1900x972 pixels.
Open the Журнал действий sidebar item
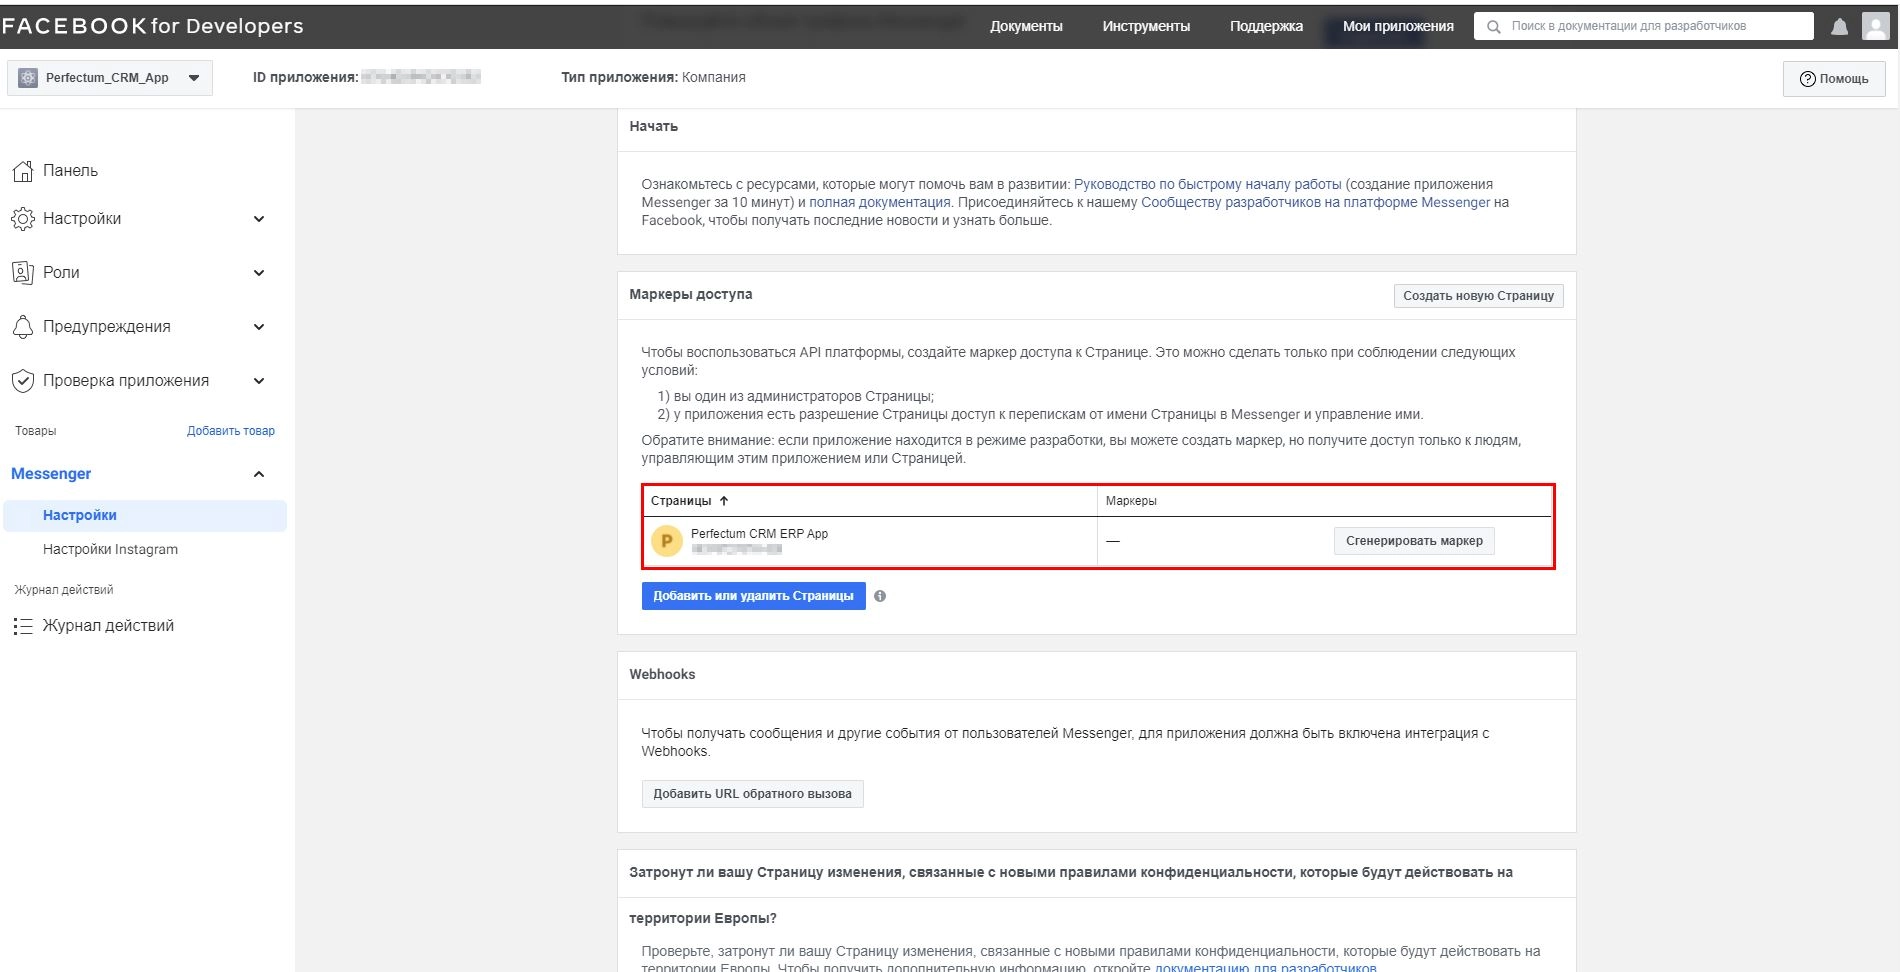click(108, 626)
